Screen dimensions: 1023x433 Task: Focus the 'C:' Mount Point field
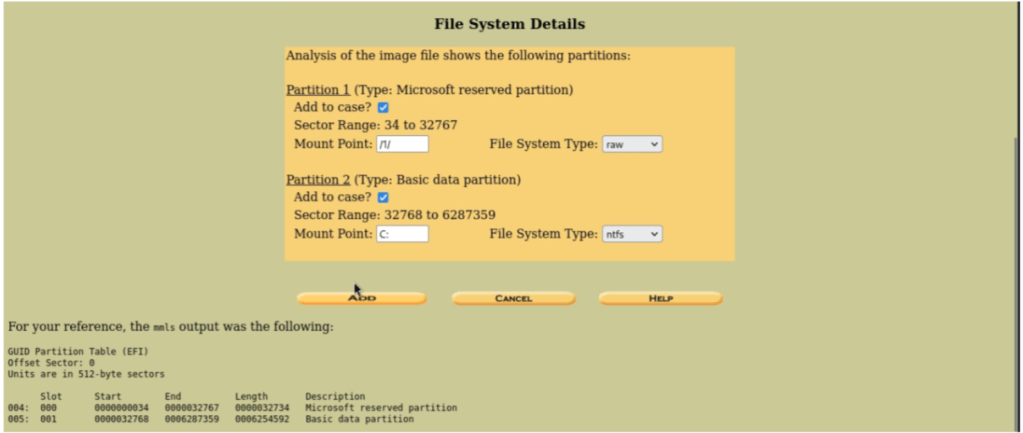point(402,234)
